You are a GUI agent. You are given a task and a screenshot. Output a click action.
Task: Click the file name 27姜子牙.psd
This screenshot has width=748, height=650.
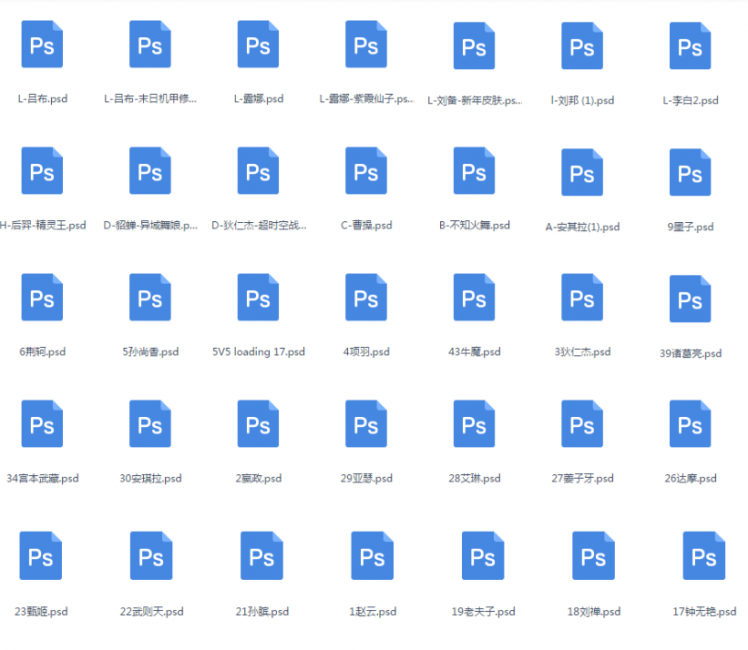click(x=582, y=478)
